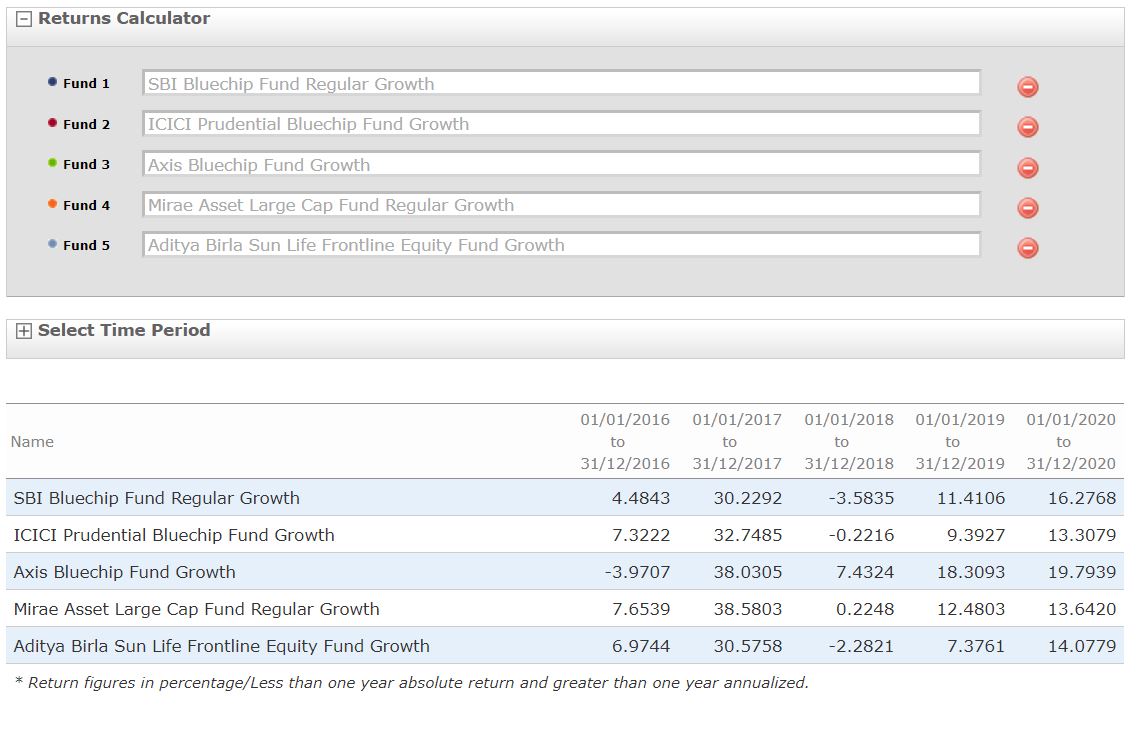Screen dimensions: 1139x732
Task: Focus the ICICI Prudential Bluechip Fund input
Action: (561, 124)
